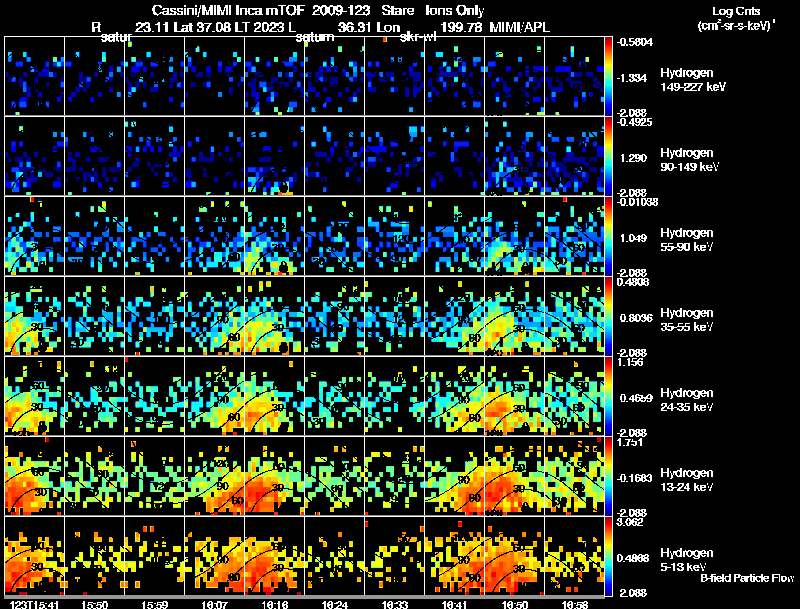Click the Hydrogen 5-13 keV label

click(x=687, y=560)
